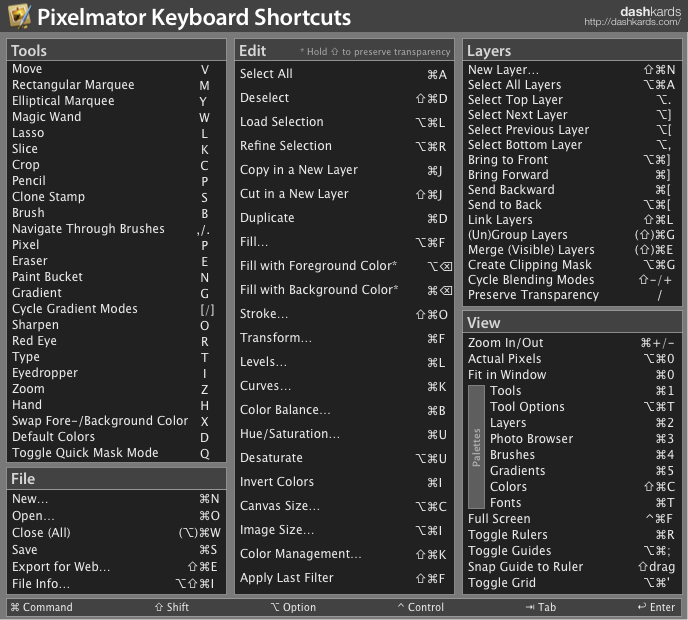Select the Red Eye row
The width and height of the screenshot is (688, 620).
coord(116,341)
